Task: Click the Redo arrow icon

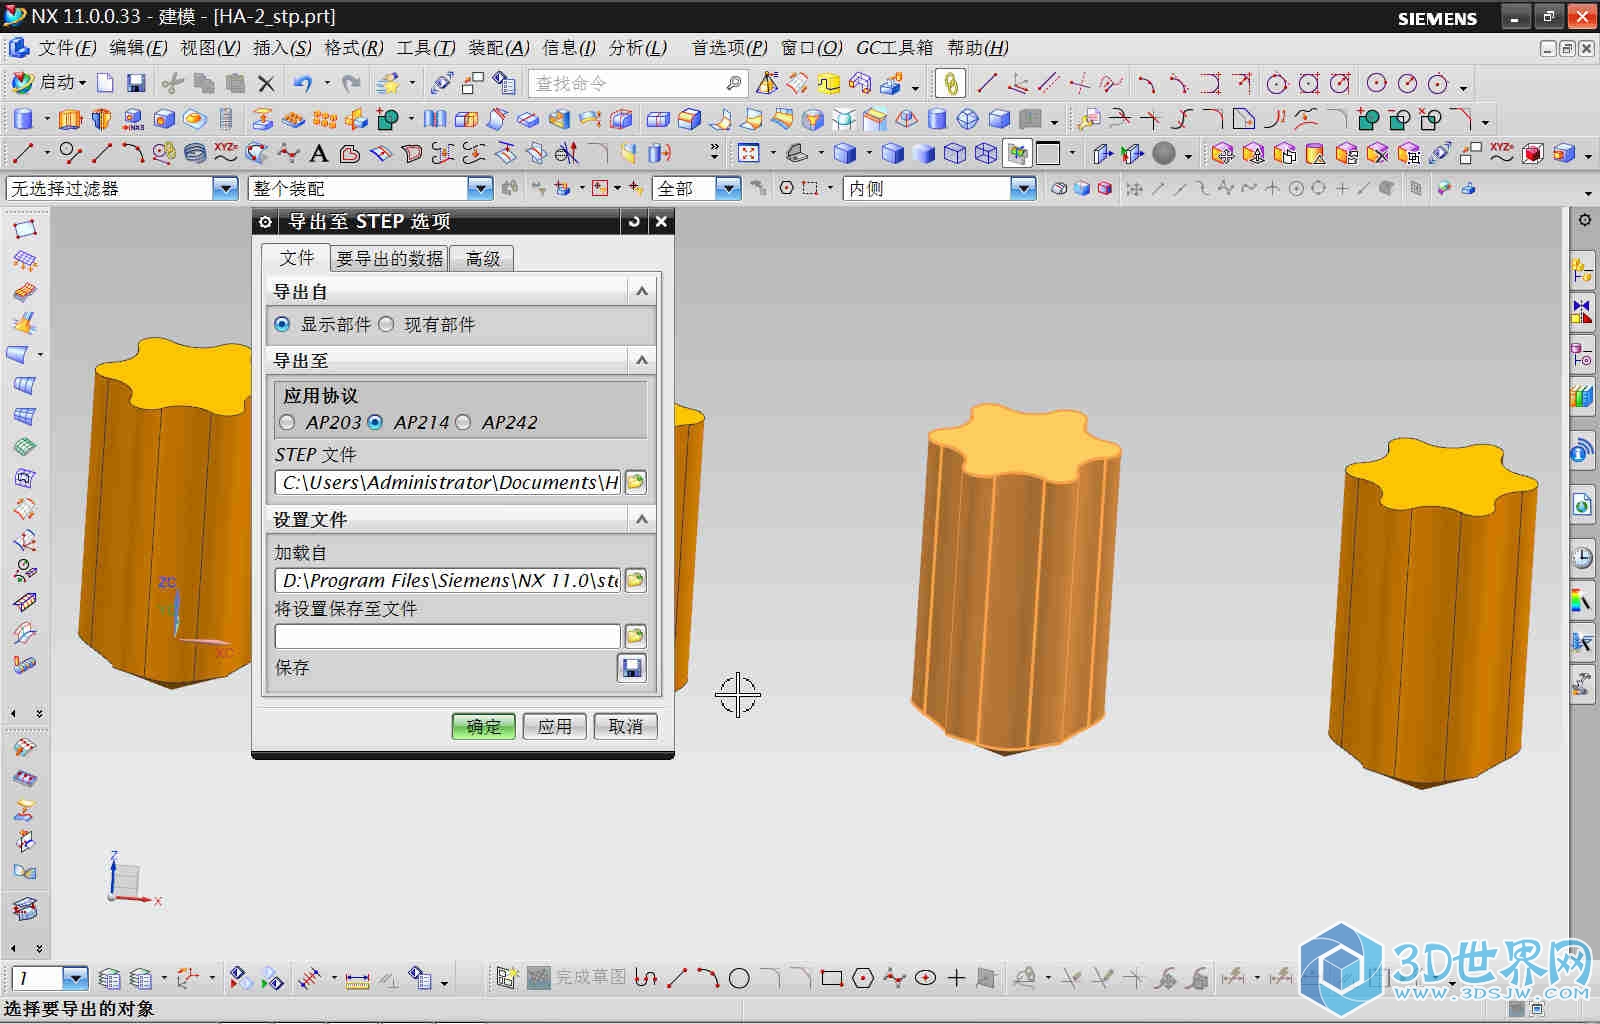Action: pyautogui.click(x=351, y=83)
